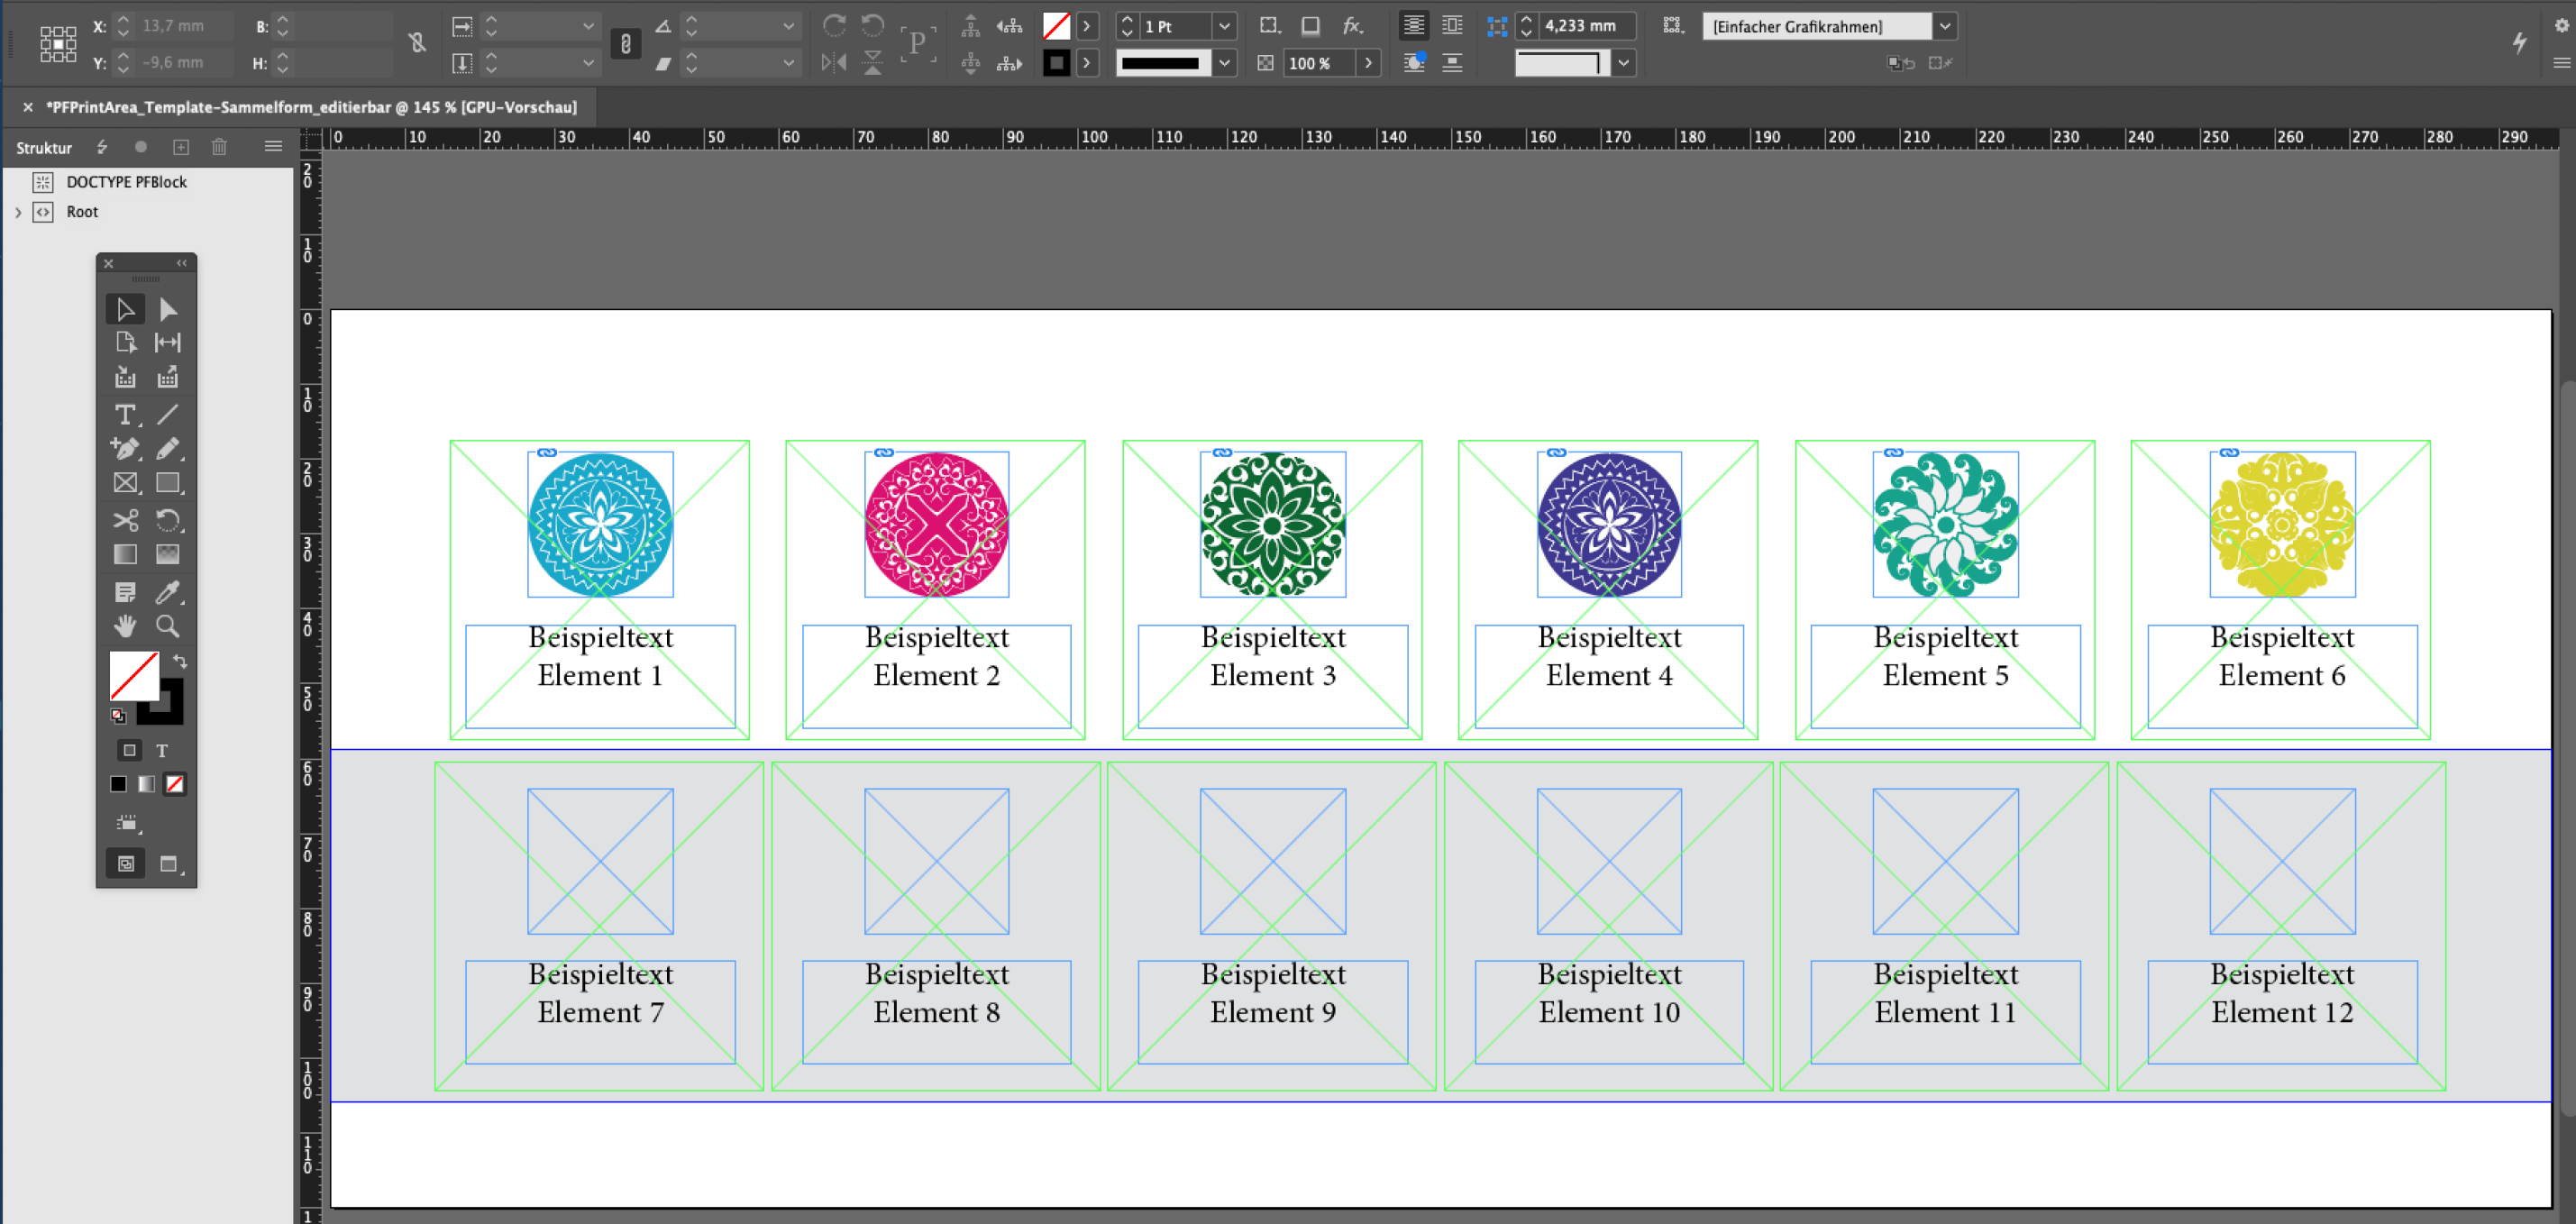Open the stroke type dropdown
Viewport: 2576px width, 1224px height.
(1224, 63)
